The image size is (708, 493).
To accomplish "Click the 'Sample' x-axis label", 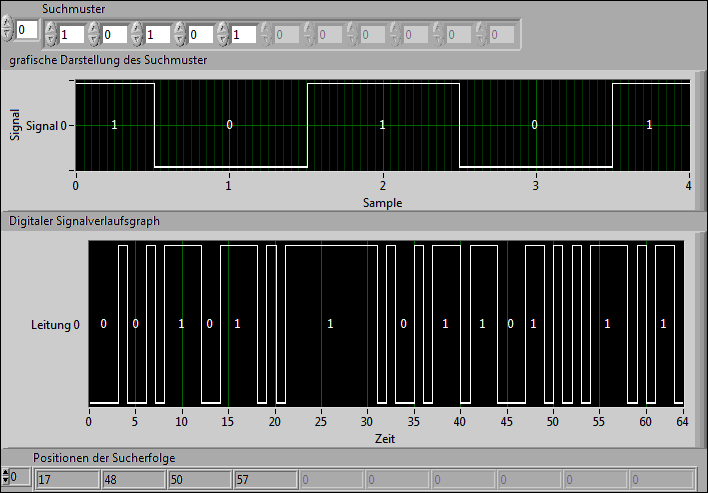I will tap(382, 203).
